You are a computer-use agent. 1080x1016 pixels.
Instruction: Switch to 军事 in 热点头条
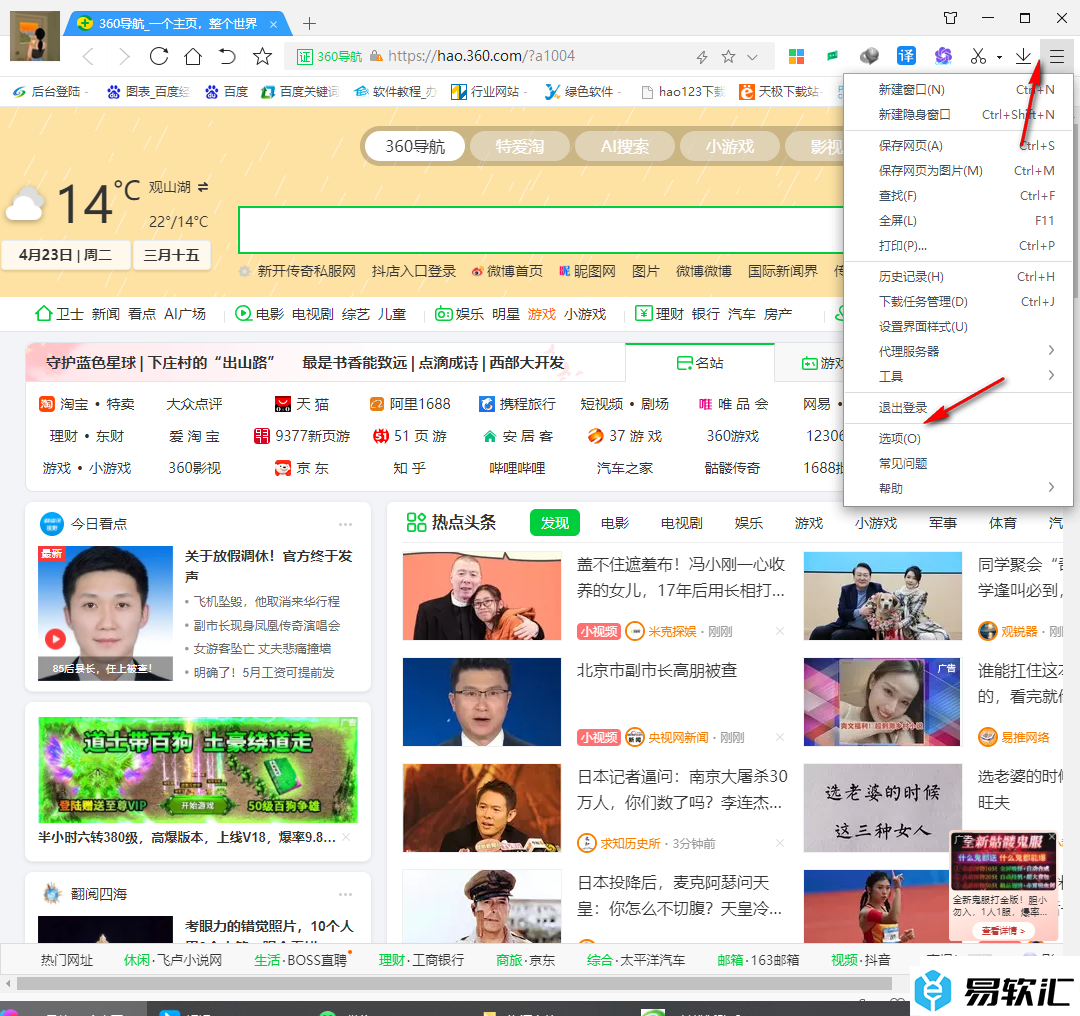tap(942, 523)
